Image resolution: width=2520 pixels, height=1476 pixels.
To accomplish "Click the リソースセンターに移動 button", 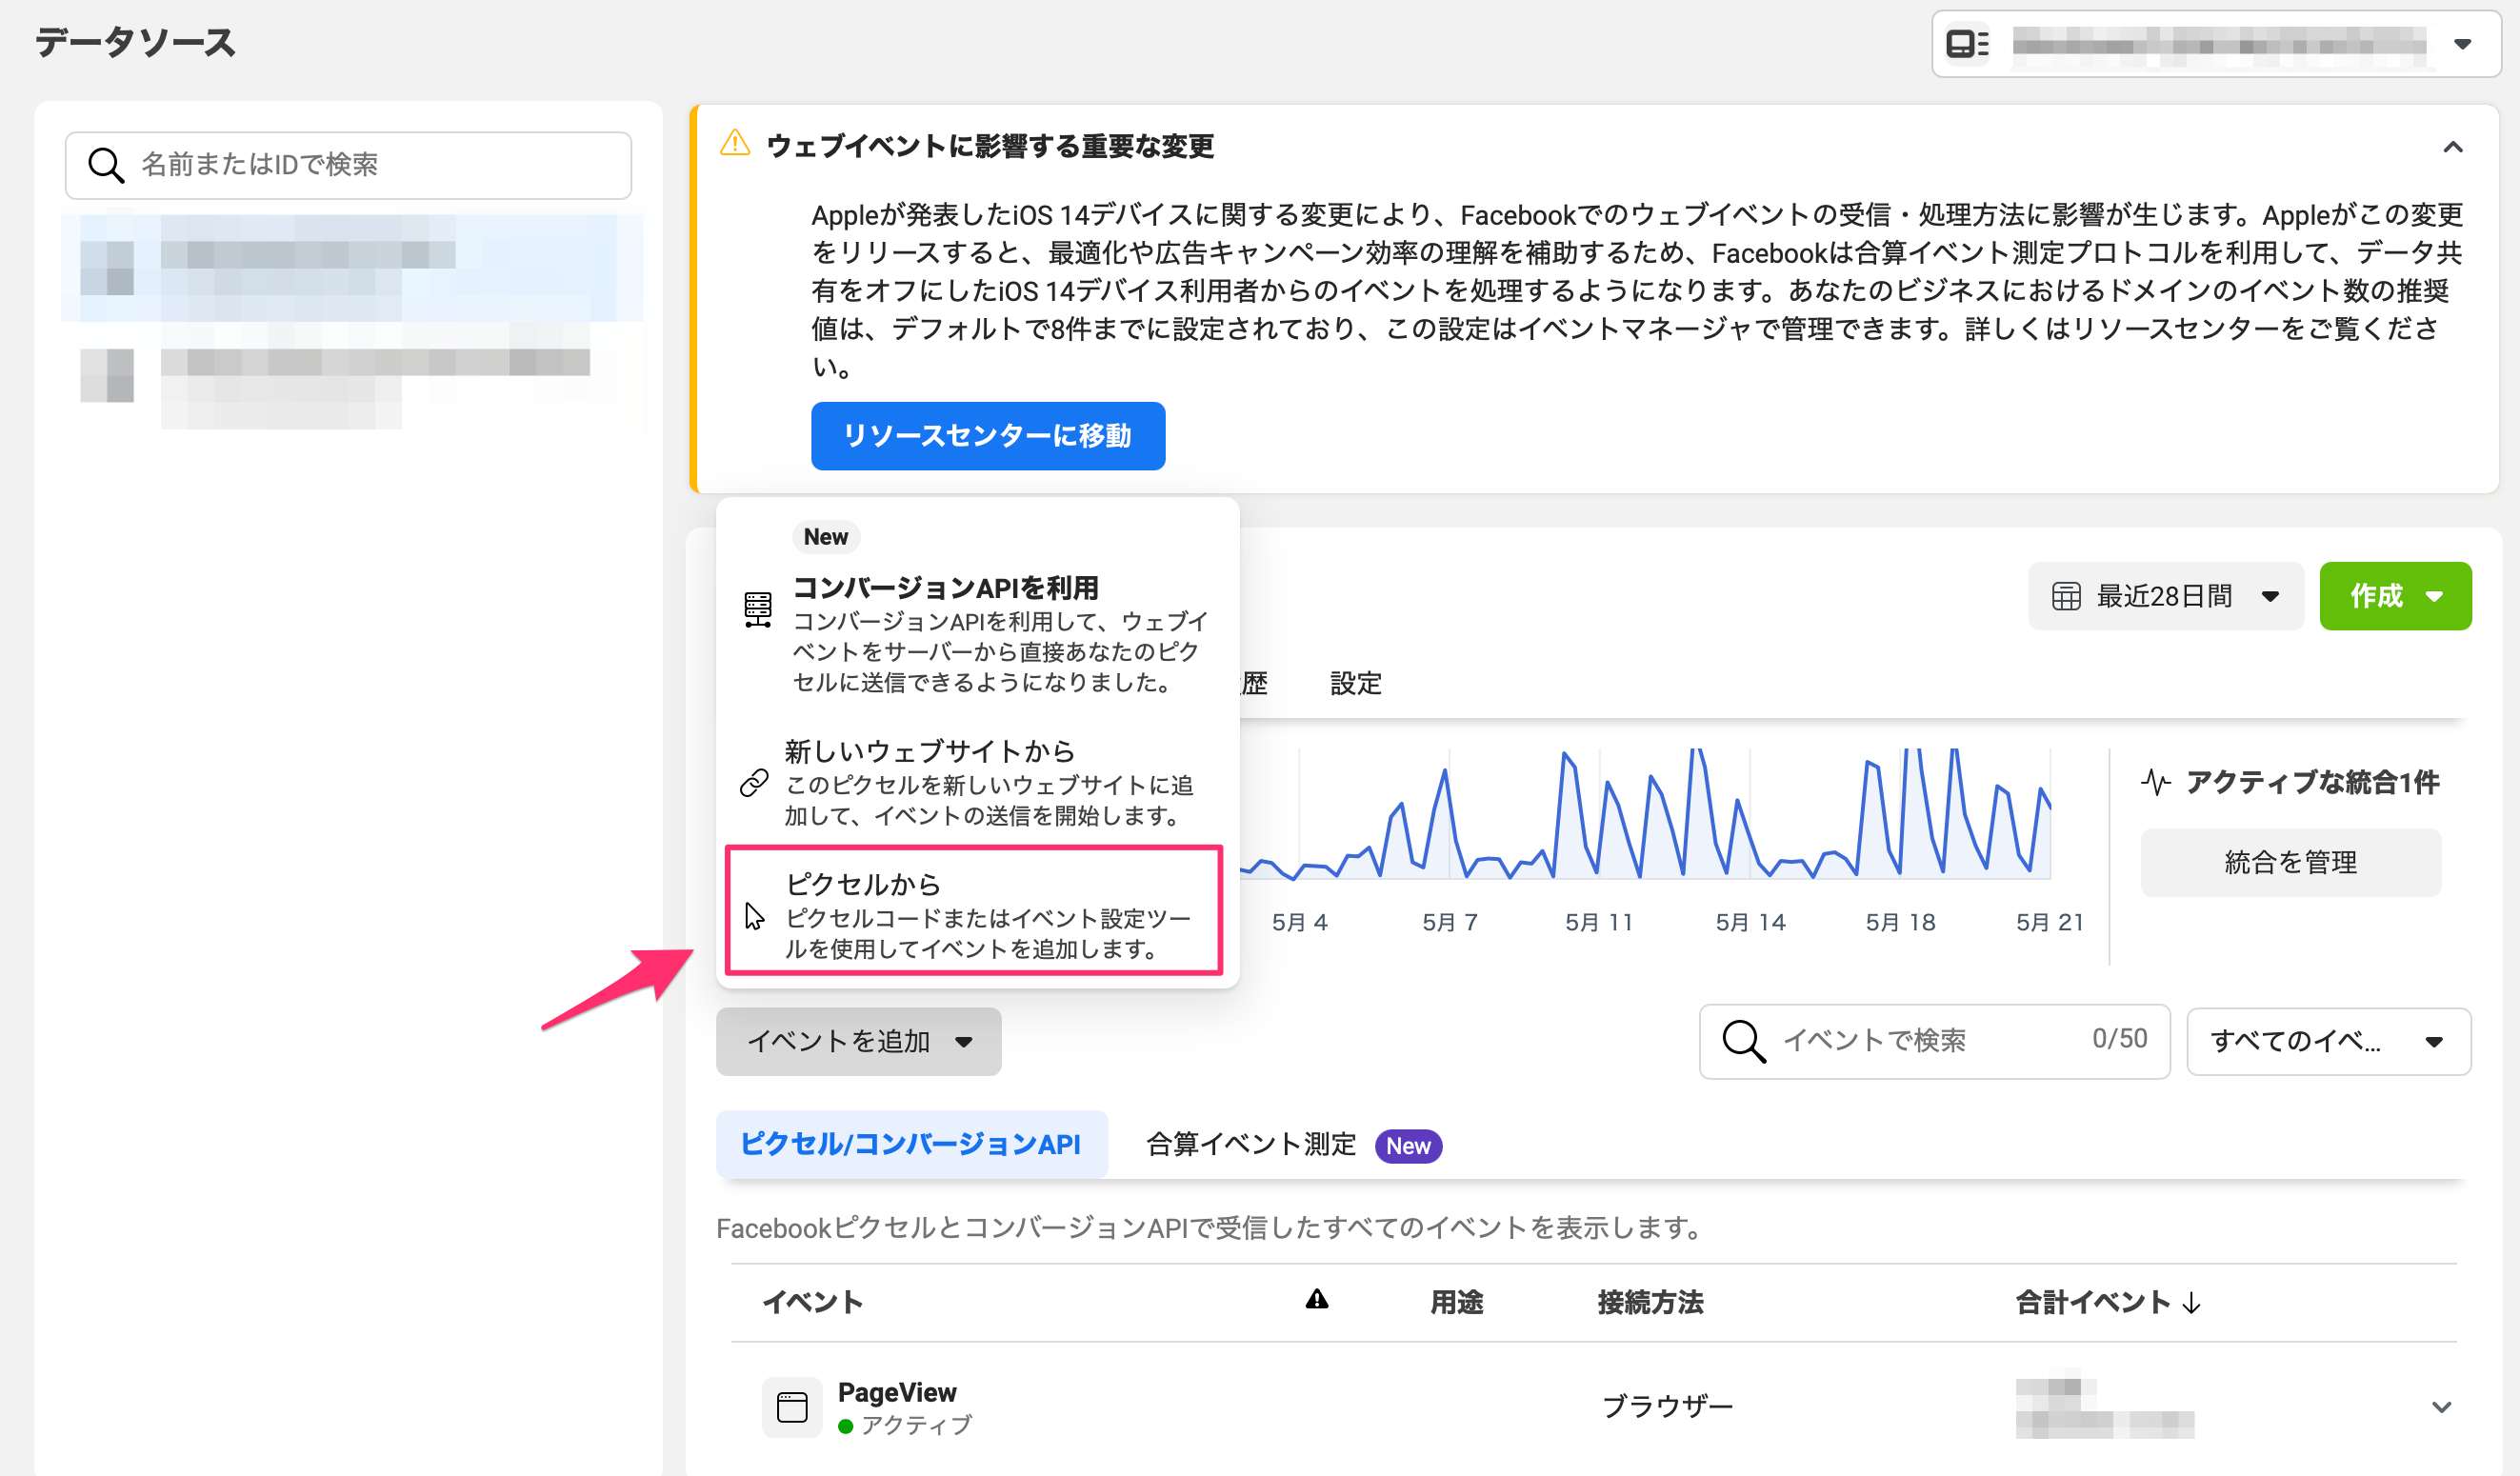I will click(x=987, y=436).
